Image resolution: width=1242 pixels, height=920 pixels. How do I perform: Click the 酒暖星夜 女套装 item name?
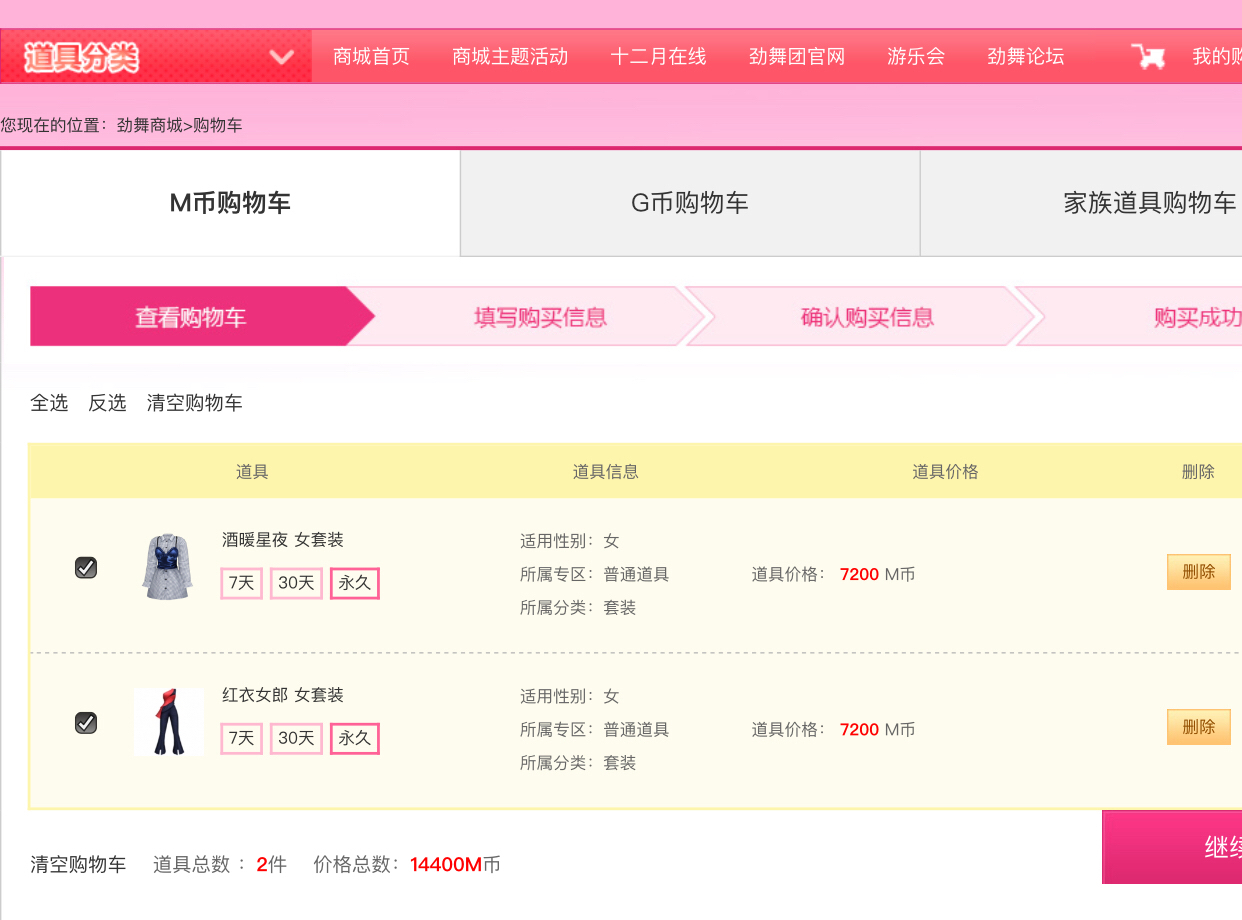(283, 540)
